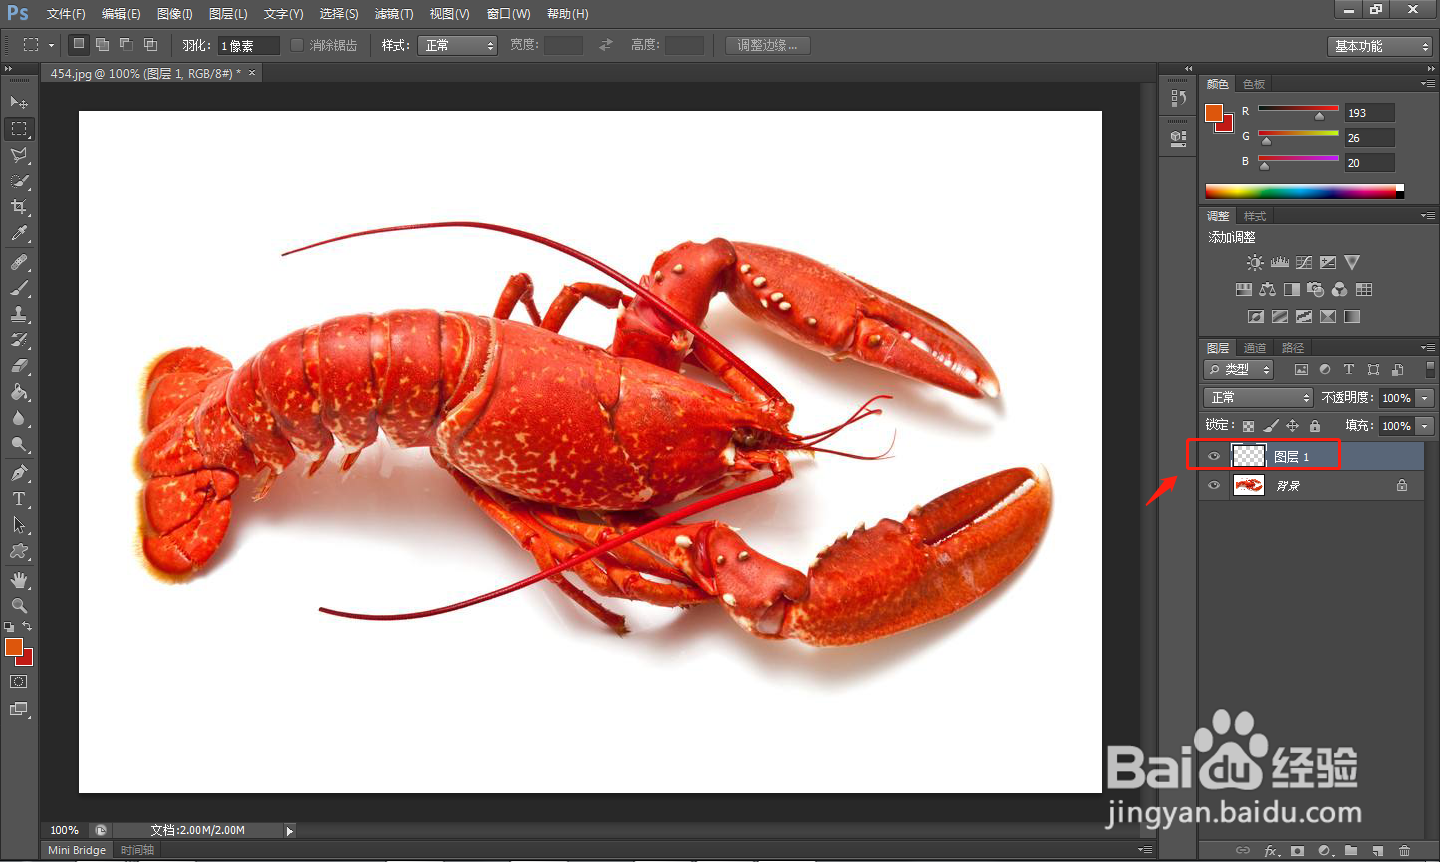Click foreground color swatch in toolbox
Image resolution: width=1440 pixels, height=862 pixels.
pos(13,647)
